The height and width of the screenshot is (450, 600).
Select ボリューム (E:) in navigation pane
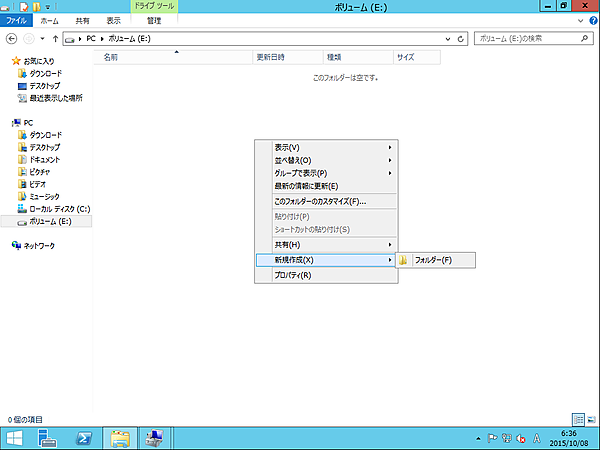(x=46, y=222)
